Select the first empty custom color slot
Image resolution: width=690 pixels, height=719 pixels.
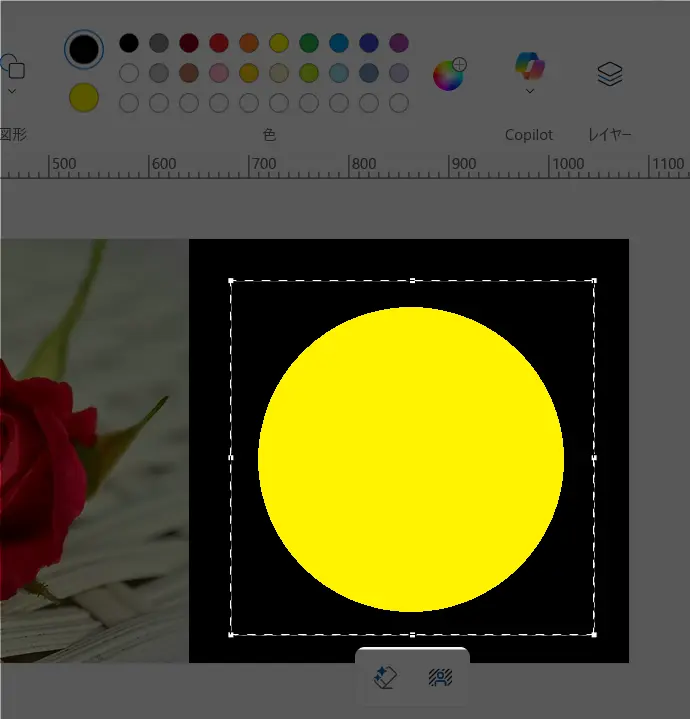[x=129, y=103]
